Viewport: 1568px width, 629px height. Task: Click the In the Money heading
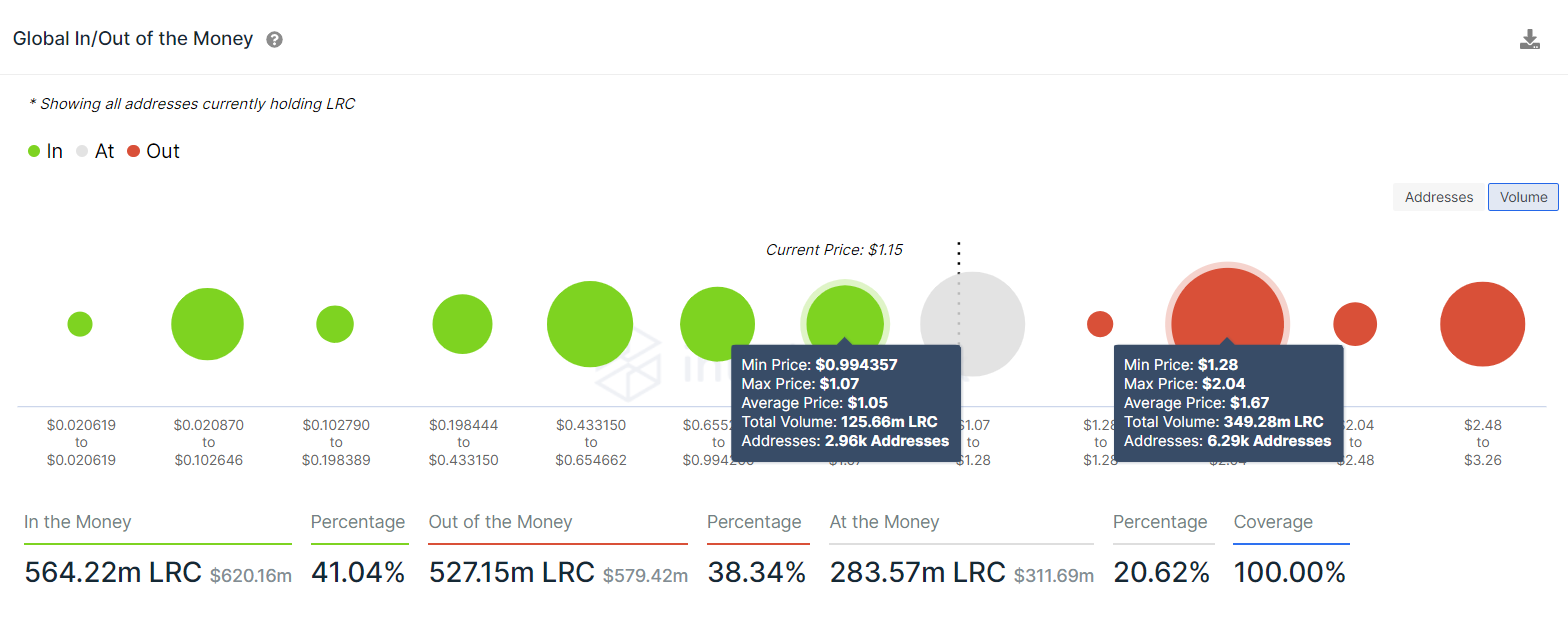[x=78, y=522]
